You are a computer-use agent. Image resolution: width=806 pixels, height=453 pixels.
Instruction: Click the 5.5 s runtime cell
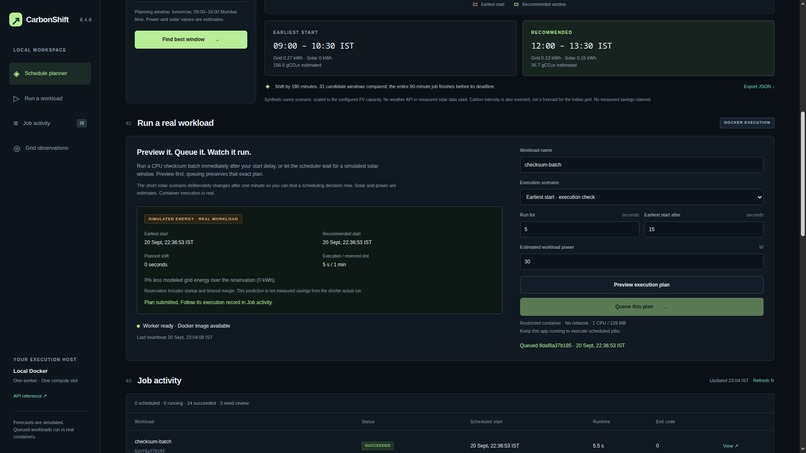click(x=598, y=446)
